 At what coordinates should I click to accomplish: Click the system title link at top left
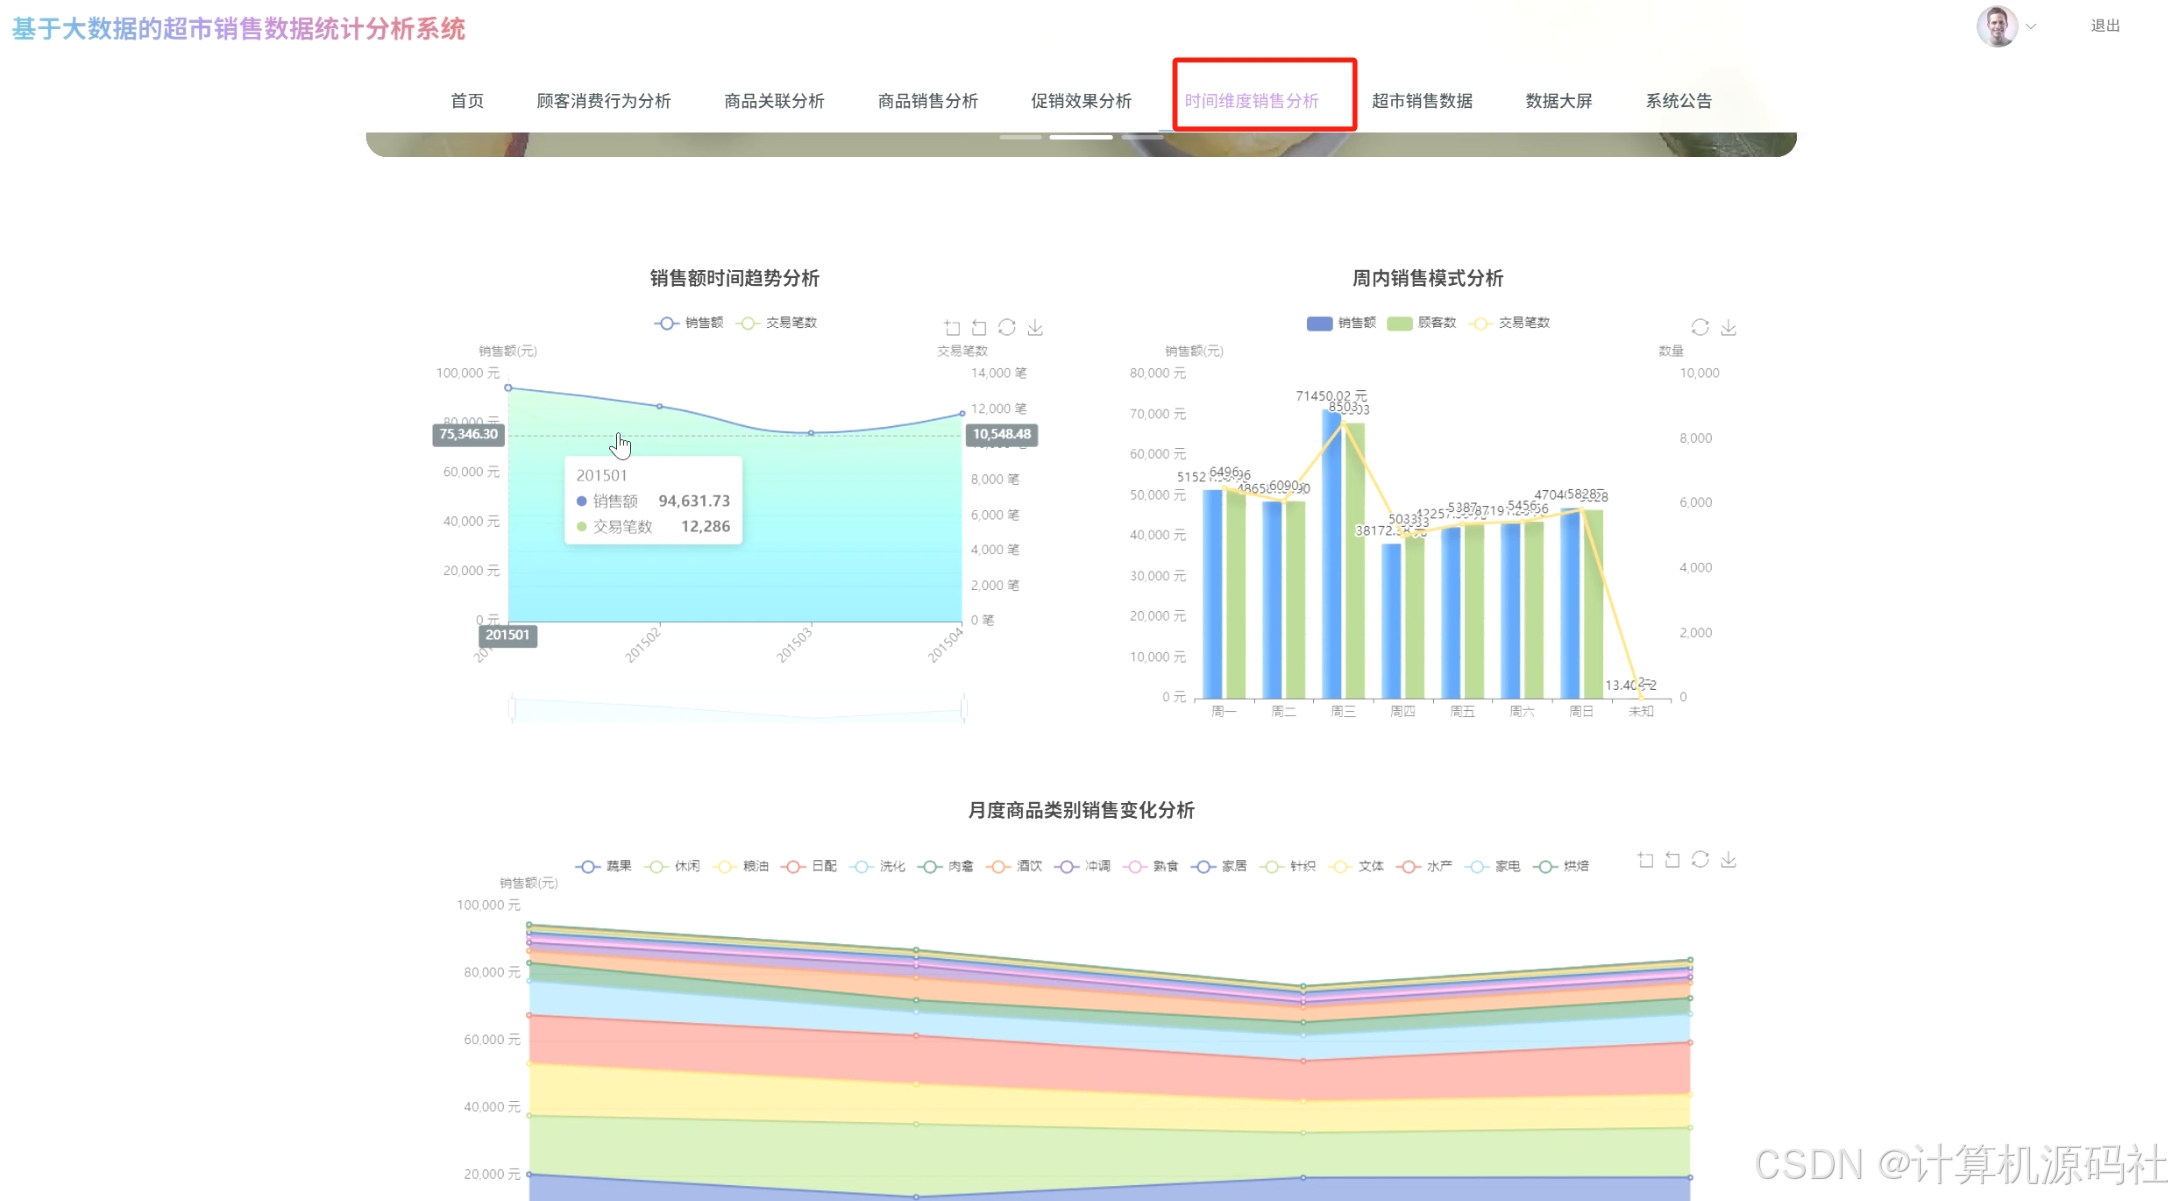point(239,29)
